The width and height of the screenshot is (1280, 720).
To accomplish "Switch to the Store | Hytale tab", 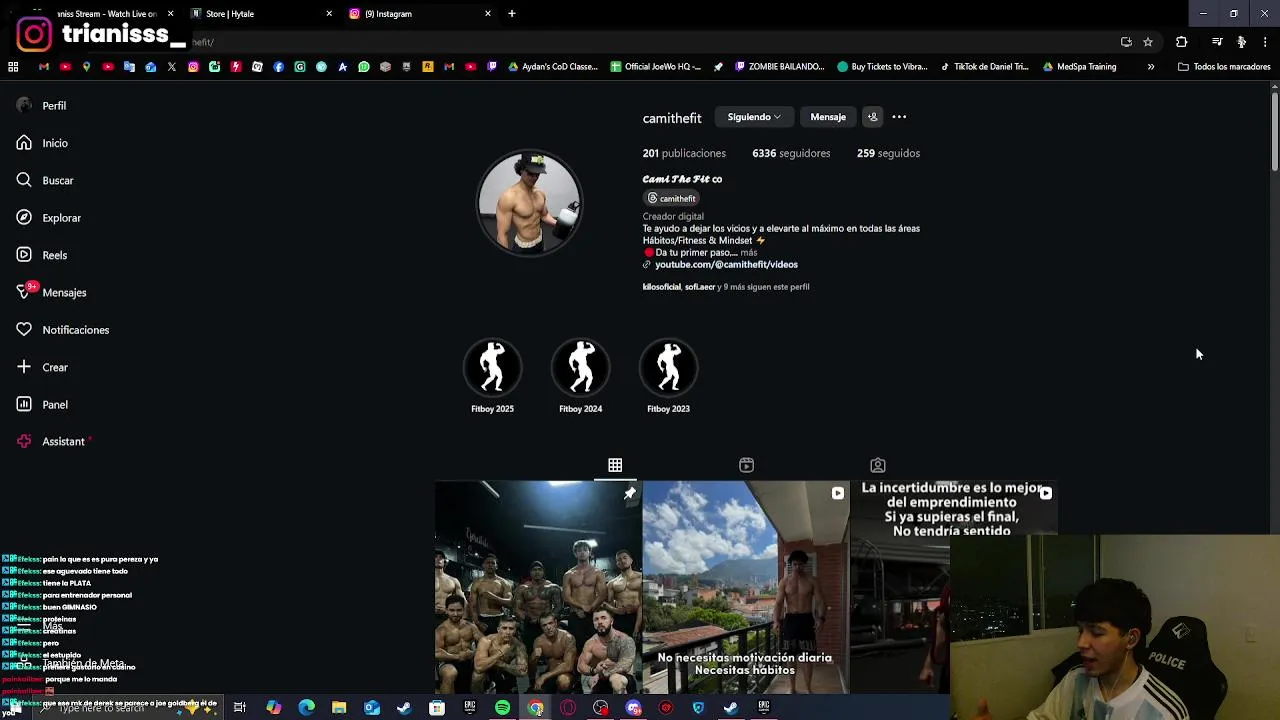I will click(x=262, y=14).
